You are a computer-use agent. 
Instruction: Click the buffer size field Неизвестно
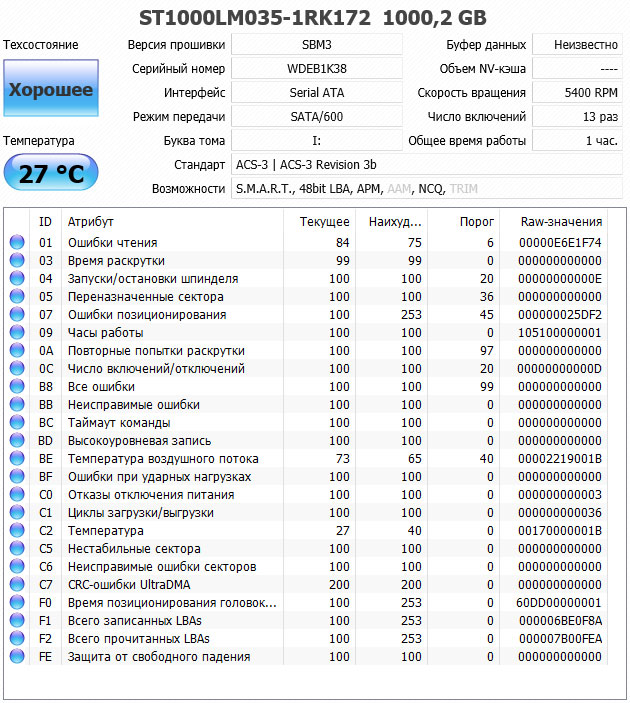tap(578, 45)
